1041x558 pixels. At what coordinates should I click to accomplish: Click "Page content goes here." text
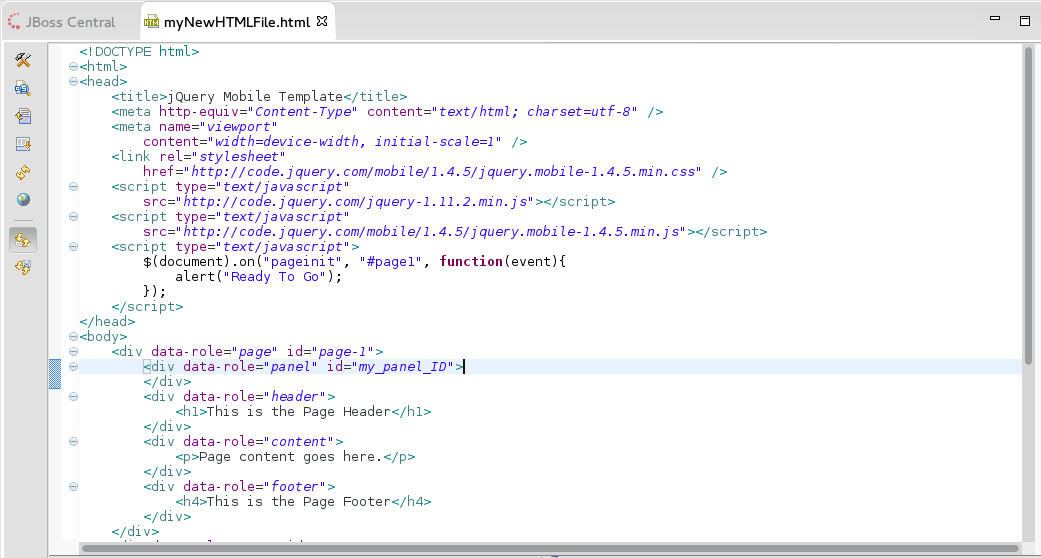click(291, 456)
